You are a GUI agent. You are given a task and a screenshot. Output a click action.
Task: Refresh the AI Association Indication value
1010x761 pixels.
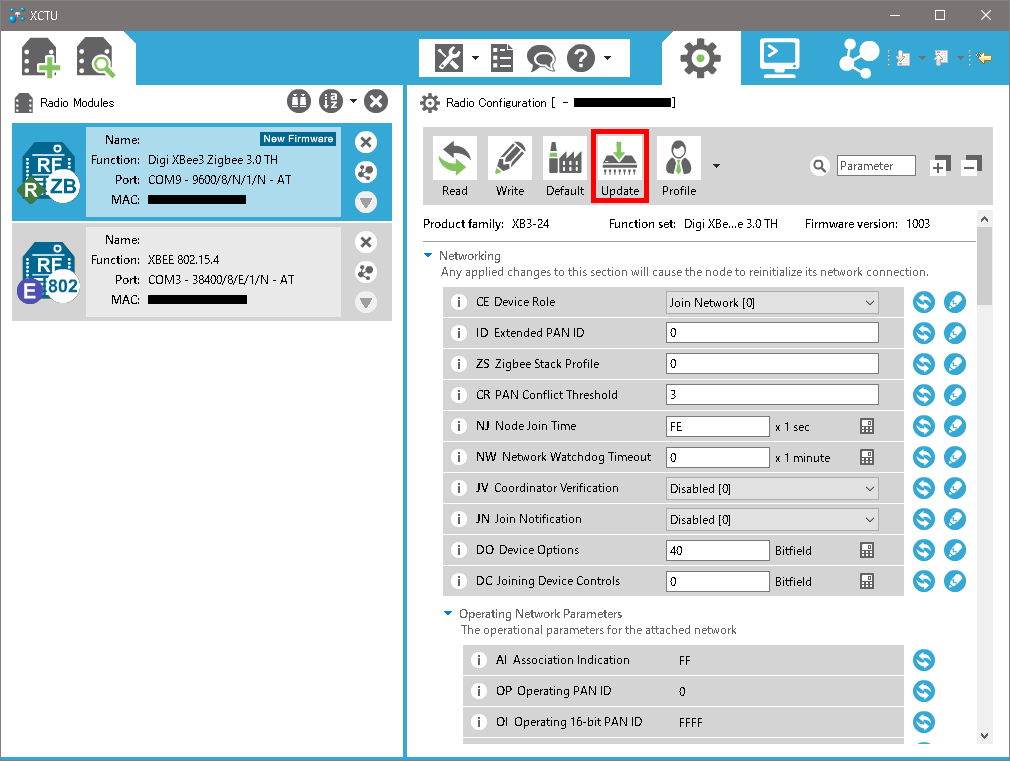click(924, 660)
